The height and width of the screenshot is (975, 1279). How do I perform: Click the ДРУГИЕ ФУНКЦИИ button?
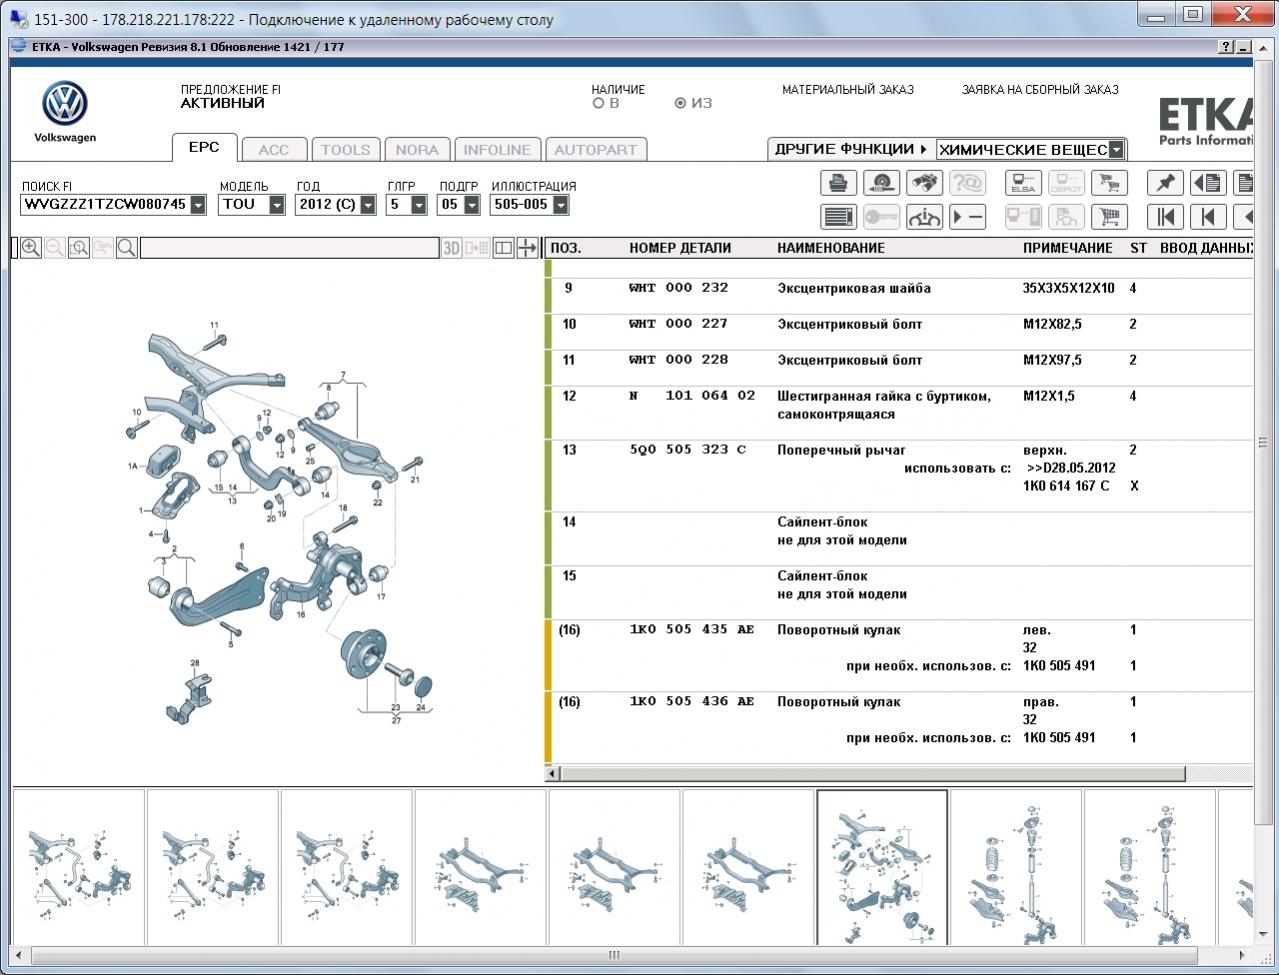pyautogui.click(x=851, y=149)
